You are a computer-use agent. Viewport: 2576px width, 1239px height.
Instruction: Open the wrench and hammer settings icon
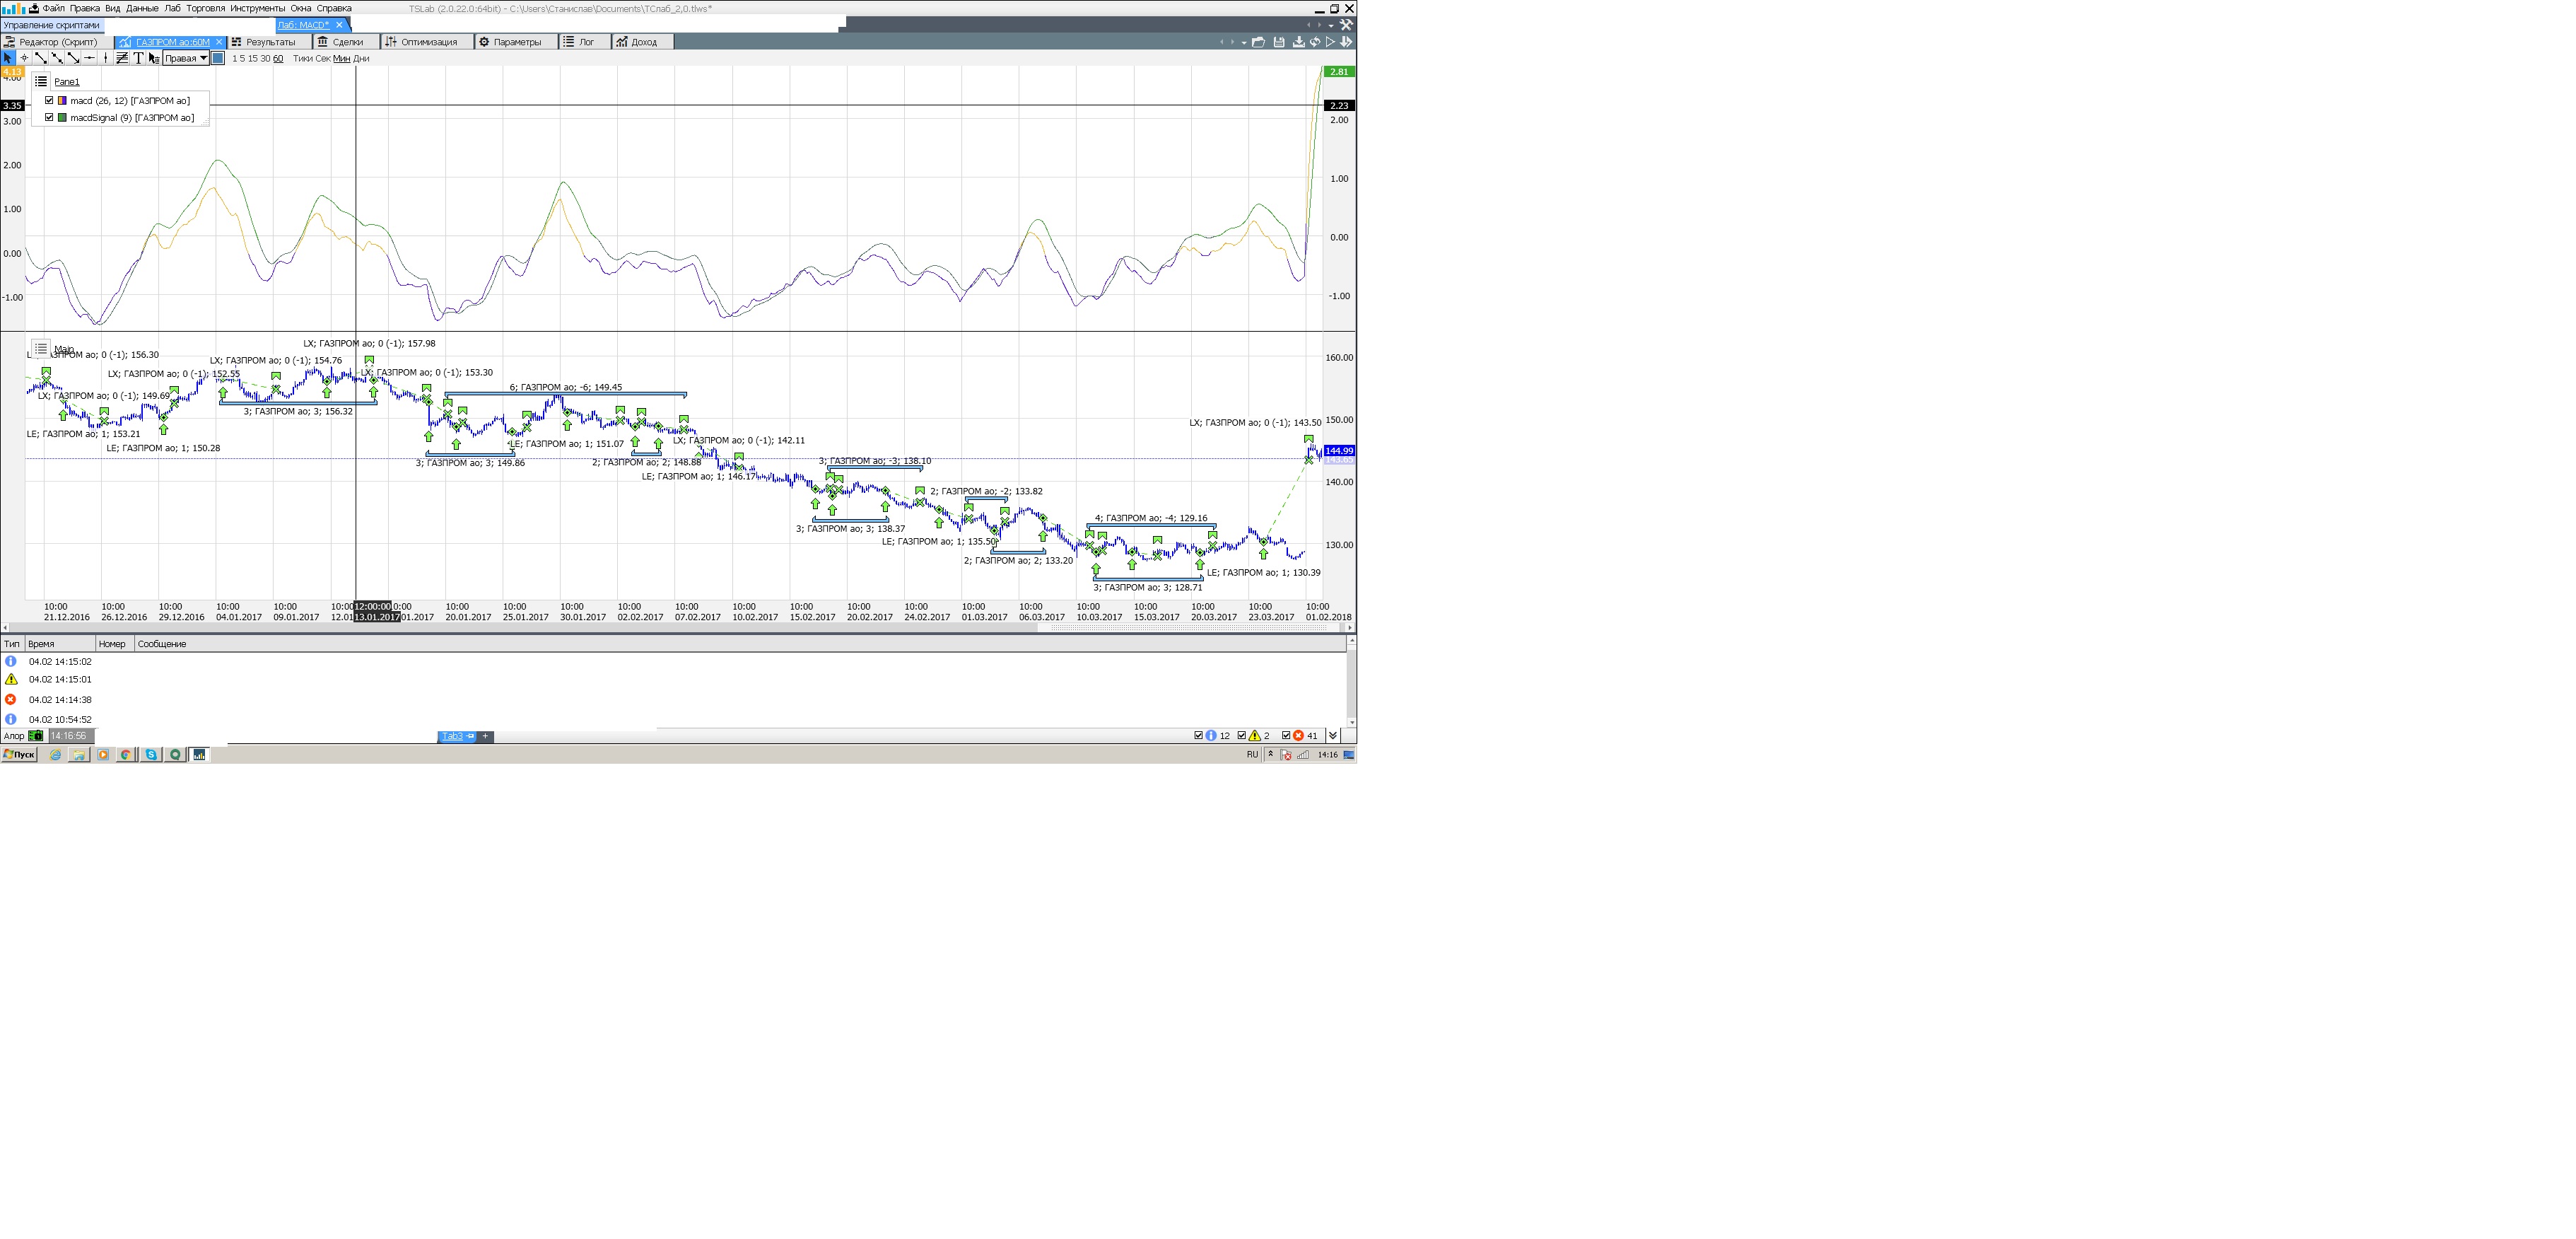tap(1346, 25)
